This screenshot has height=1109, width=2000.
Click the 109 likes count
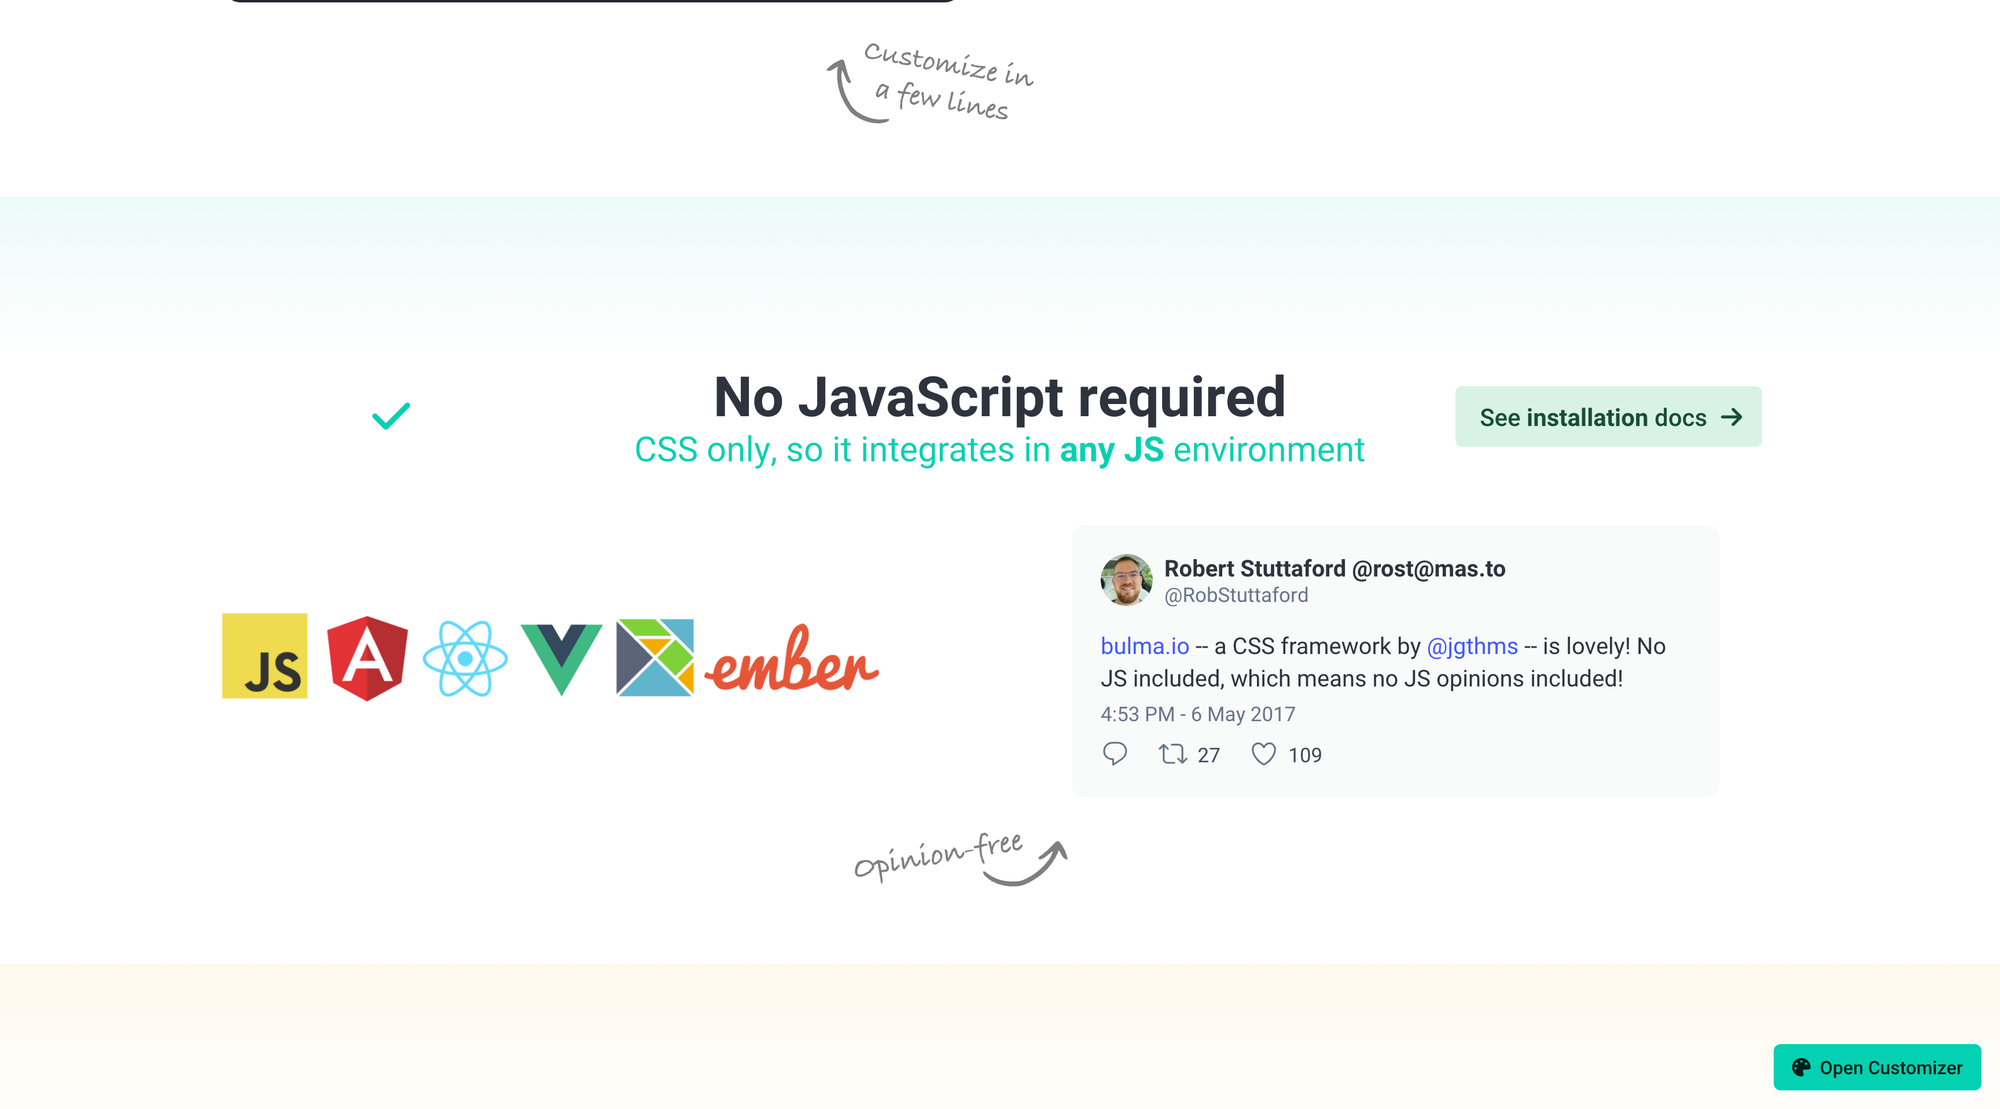click(1305, 755)
